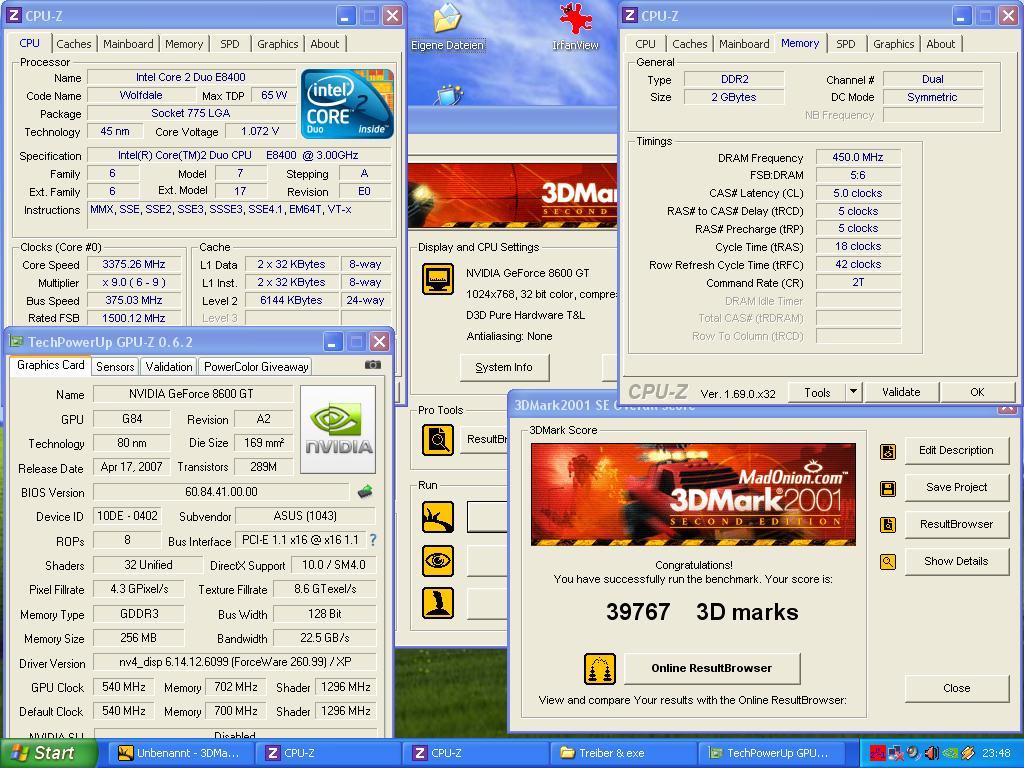Click the Pro Tools ResultBrowser magnifier icon
The width and height of the screenshot is (1024, 768).
(438, 440)
